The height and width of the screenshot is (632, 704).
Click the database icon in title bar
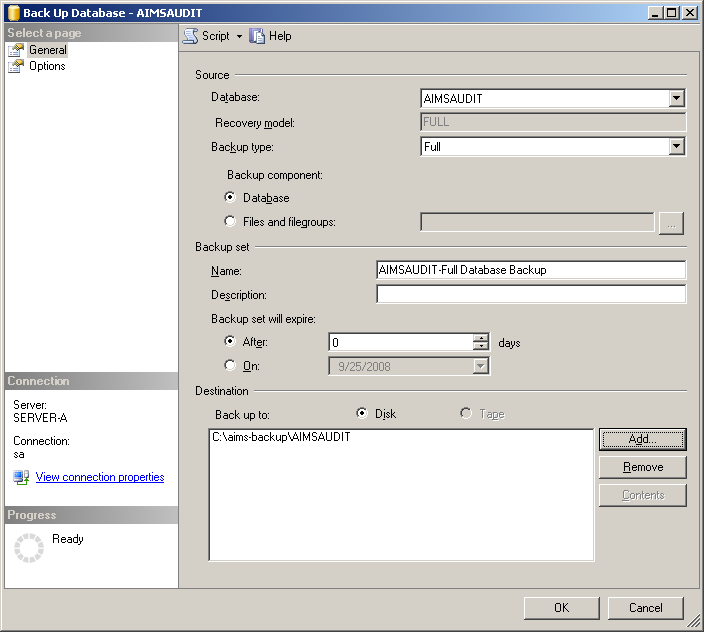[12, 13]
